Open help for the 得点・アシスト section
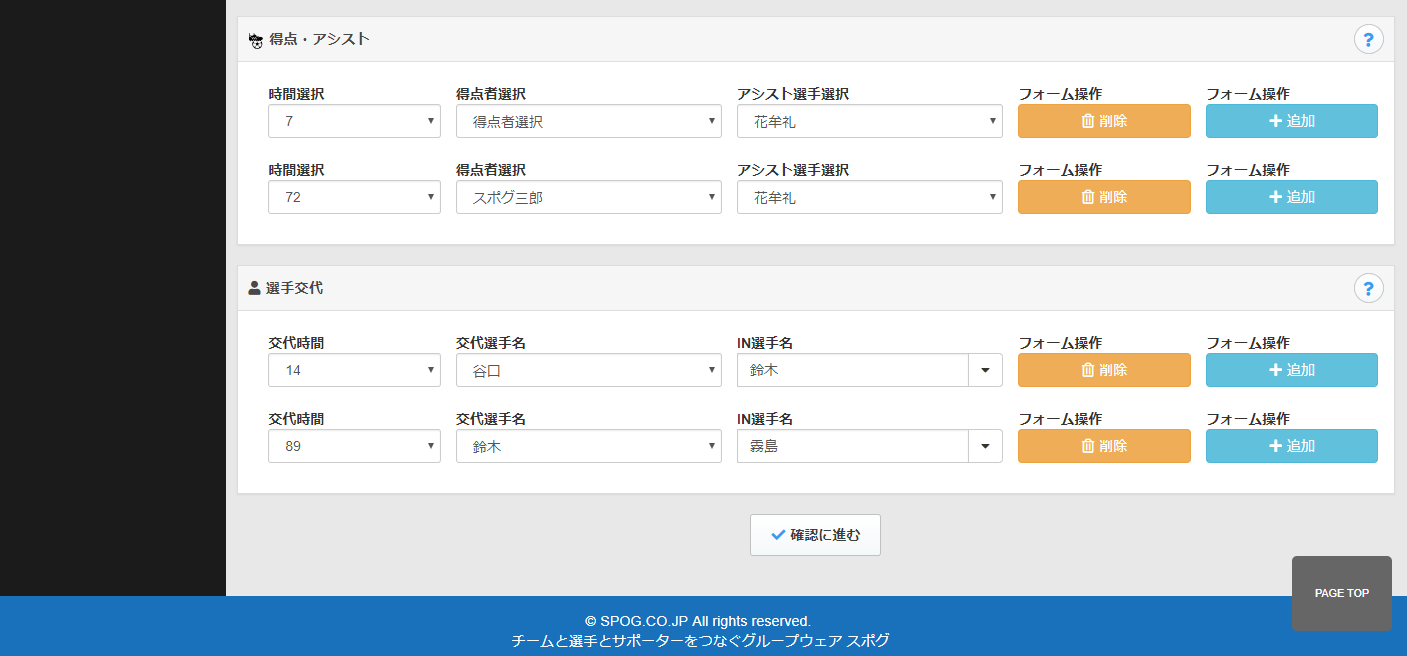Viewport: 1407px width, 656px height. tap(1368, 40)
